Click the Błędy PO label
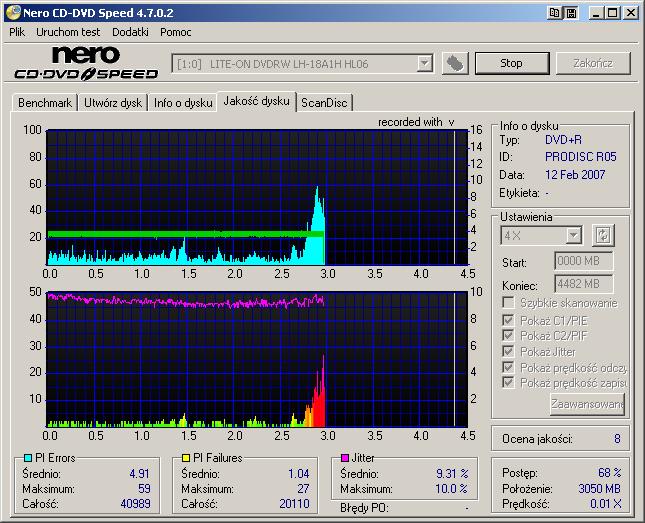This screenshot has height=523, width=645. click(x=364, y=509)
